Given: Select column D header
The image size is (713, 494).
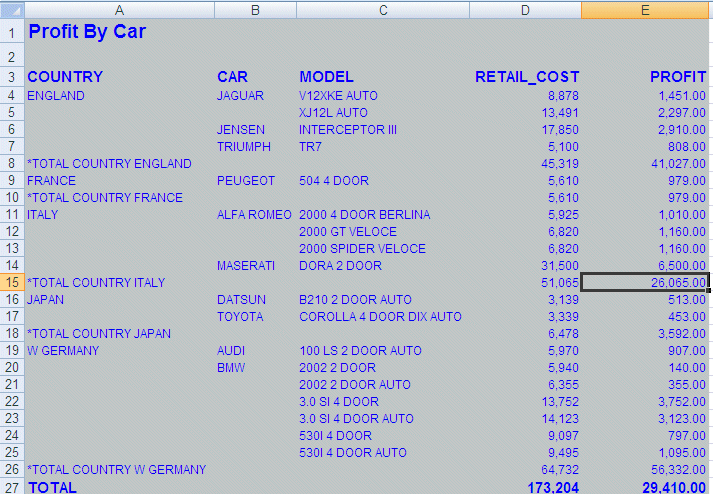Looking at the screenshot, I should coord(525,10).
